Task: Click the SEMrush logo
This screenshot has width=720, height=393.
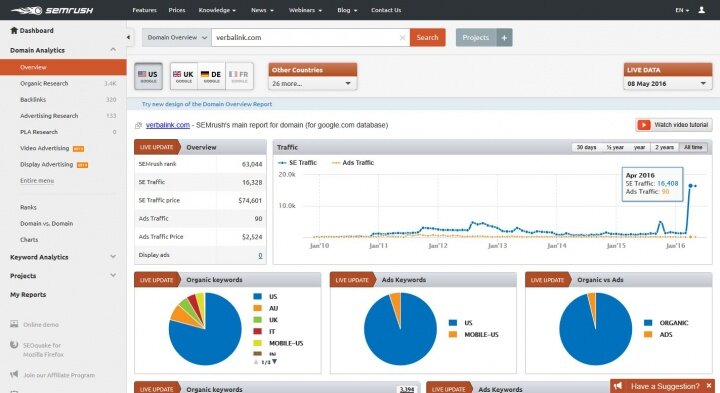Action: pyautogui.click(x=51, y=10)
